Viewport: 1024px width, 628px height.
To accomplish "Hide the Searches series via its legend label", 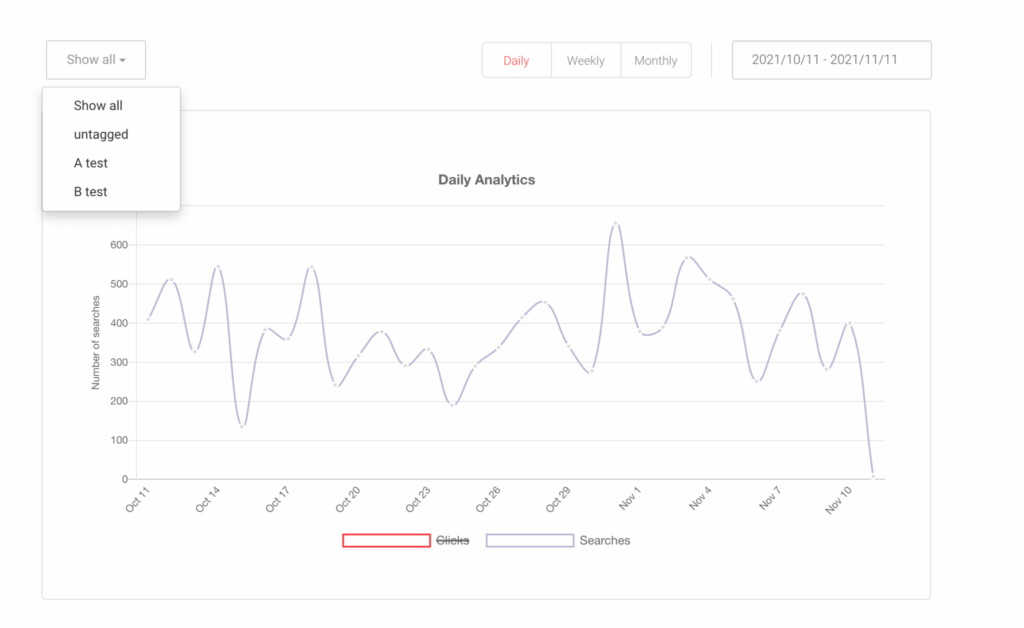I will (x=604, y=540).
